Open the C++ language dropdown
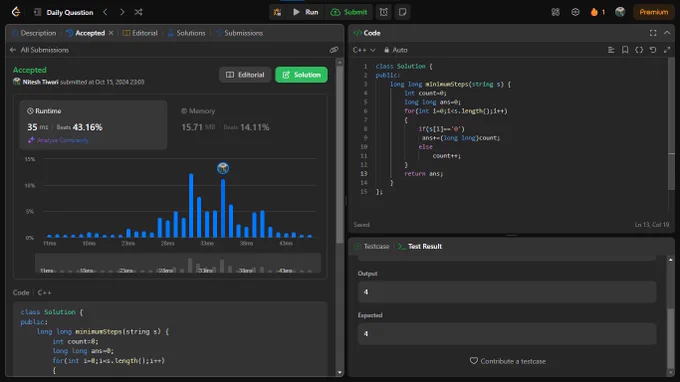This screenshot has height=382, width=680. click(364, 50)
